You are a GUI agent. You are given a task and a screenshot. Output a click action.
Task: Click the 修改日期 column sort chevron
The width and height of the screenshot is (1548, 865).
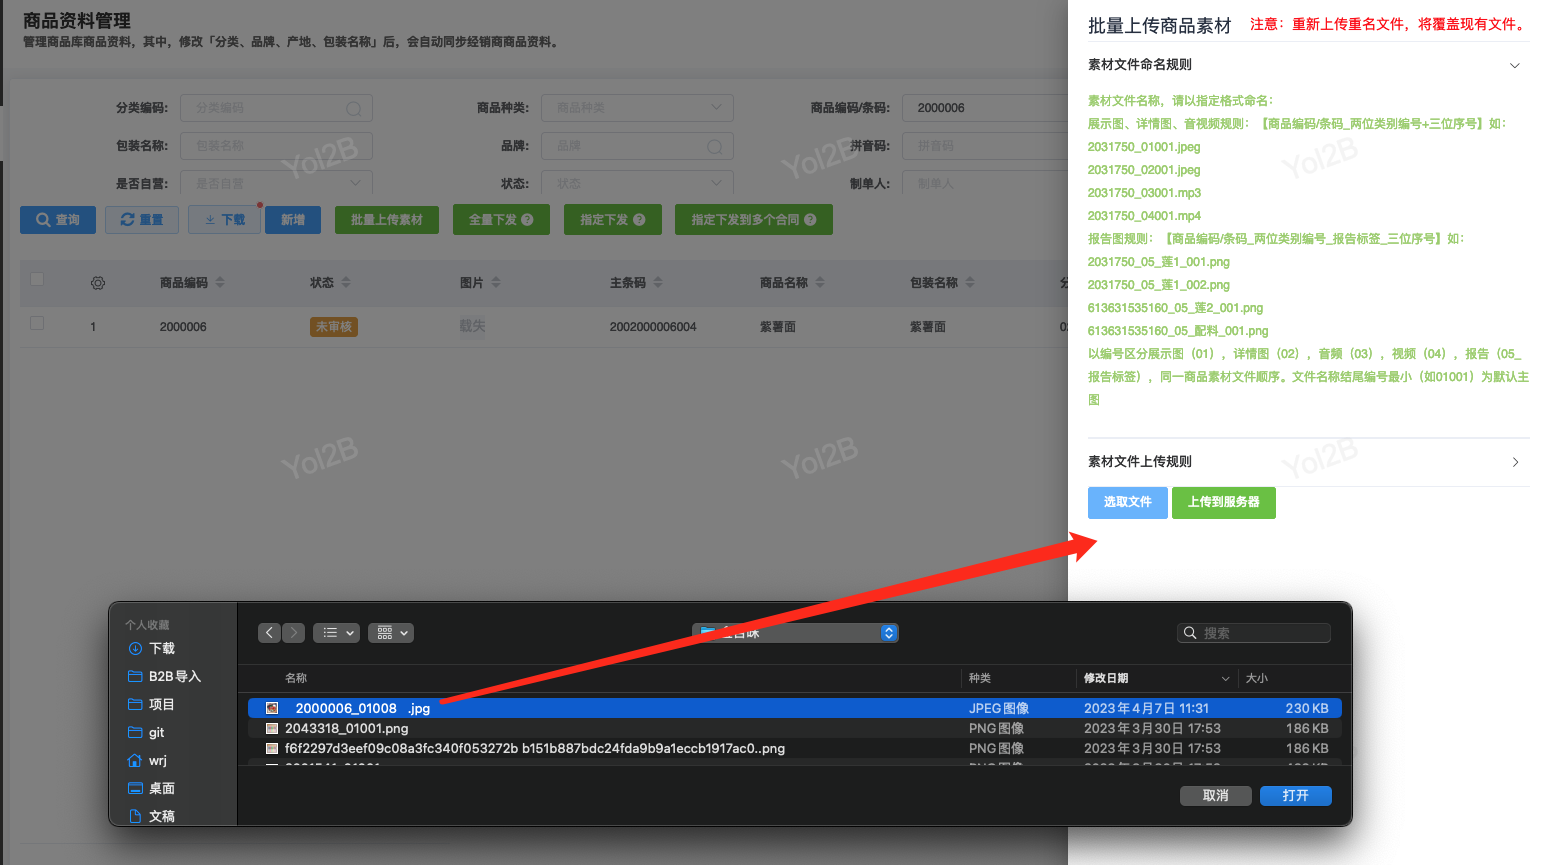click(1225, 679)
